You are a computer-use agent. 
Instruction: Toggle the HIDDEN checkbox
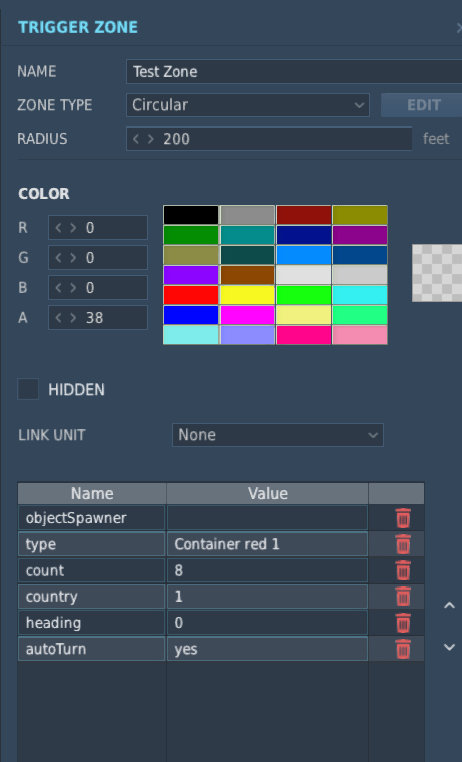coord(28,389)
